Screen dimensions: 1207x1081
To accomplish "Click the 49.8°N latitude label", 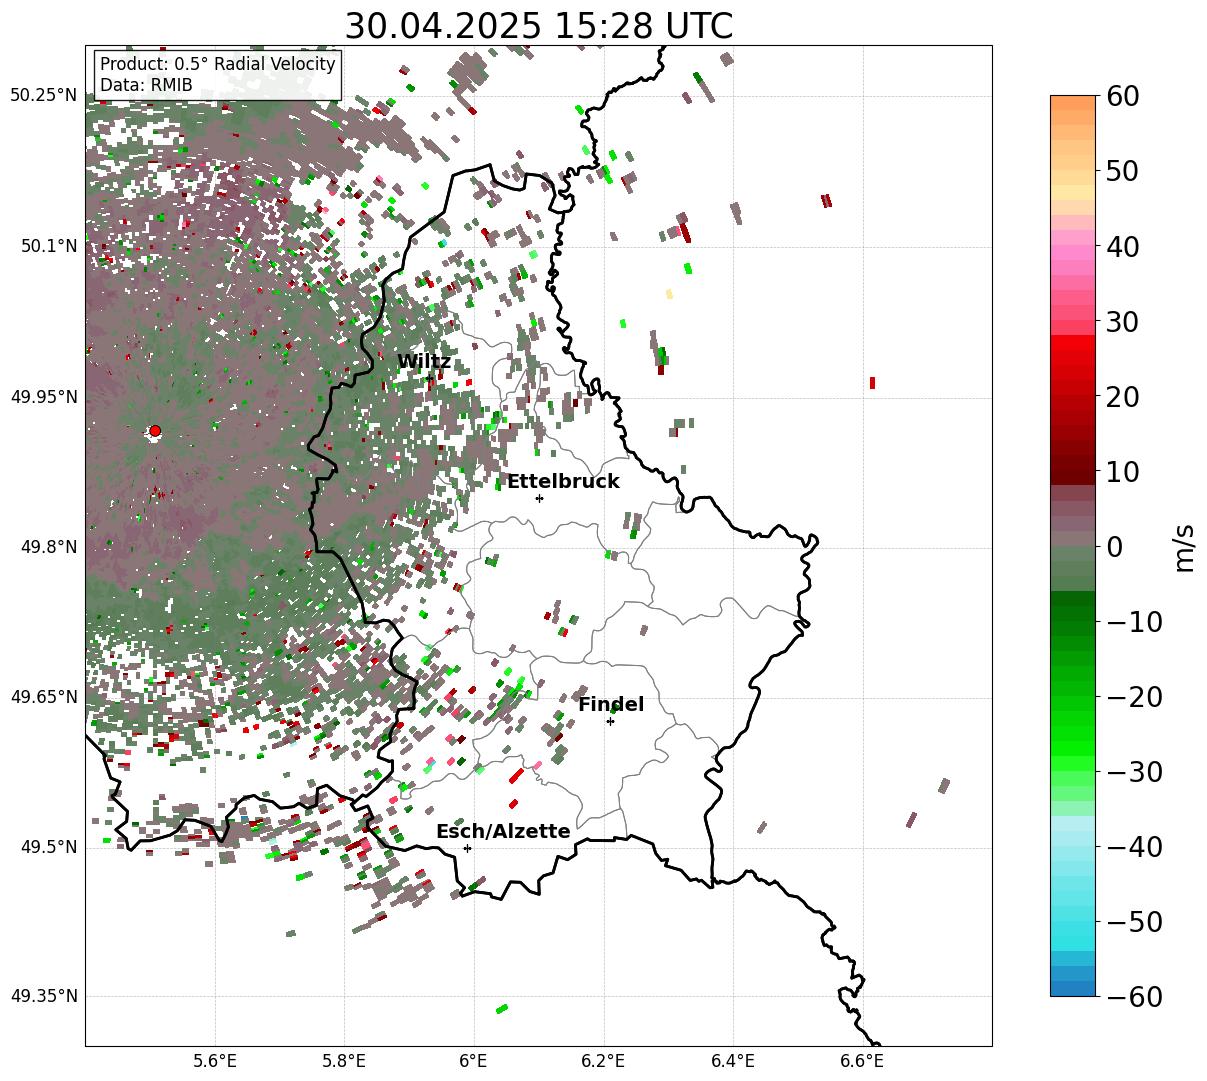I will click(48, 547).
